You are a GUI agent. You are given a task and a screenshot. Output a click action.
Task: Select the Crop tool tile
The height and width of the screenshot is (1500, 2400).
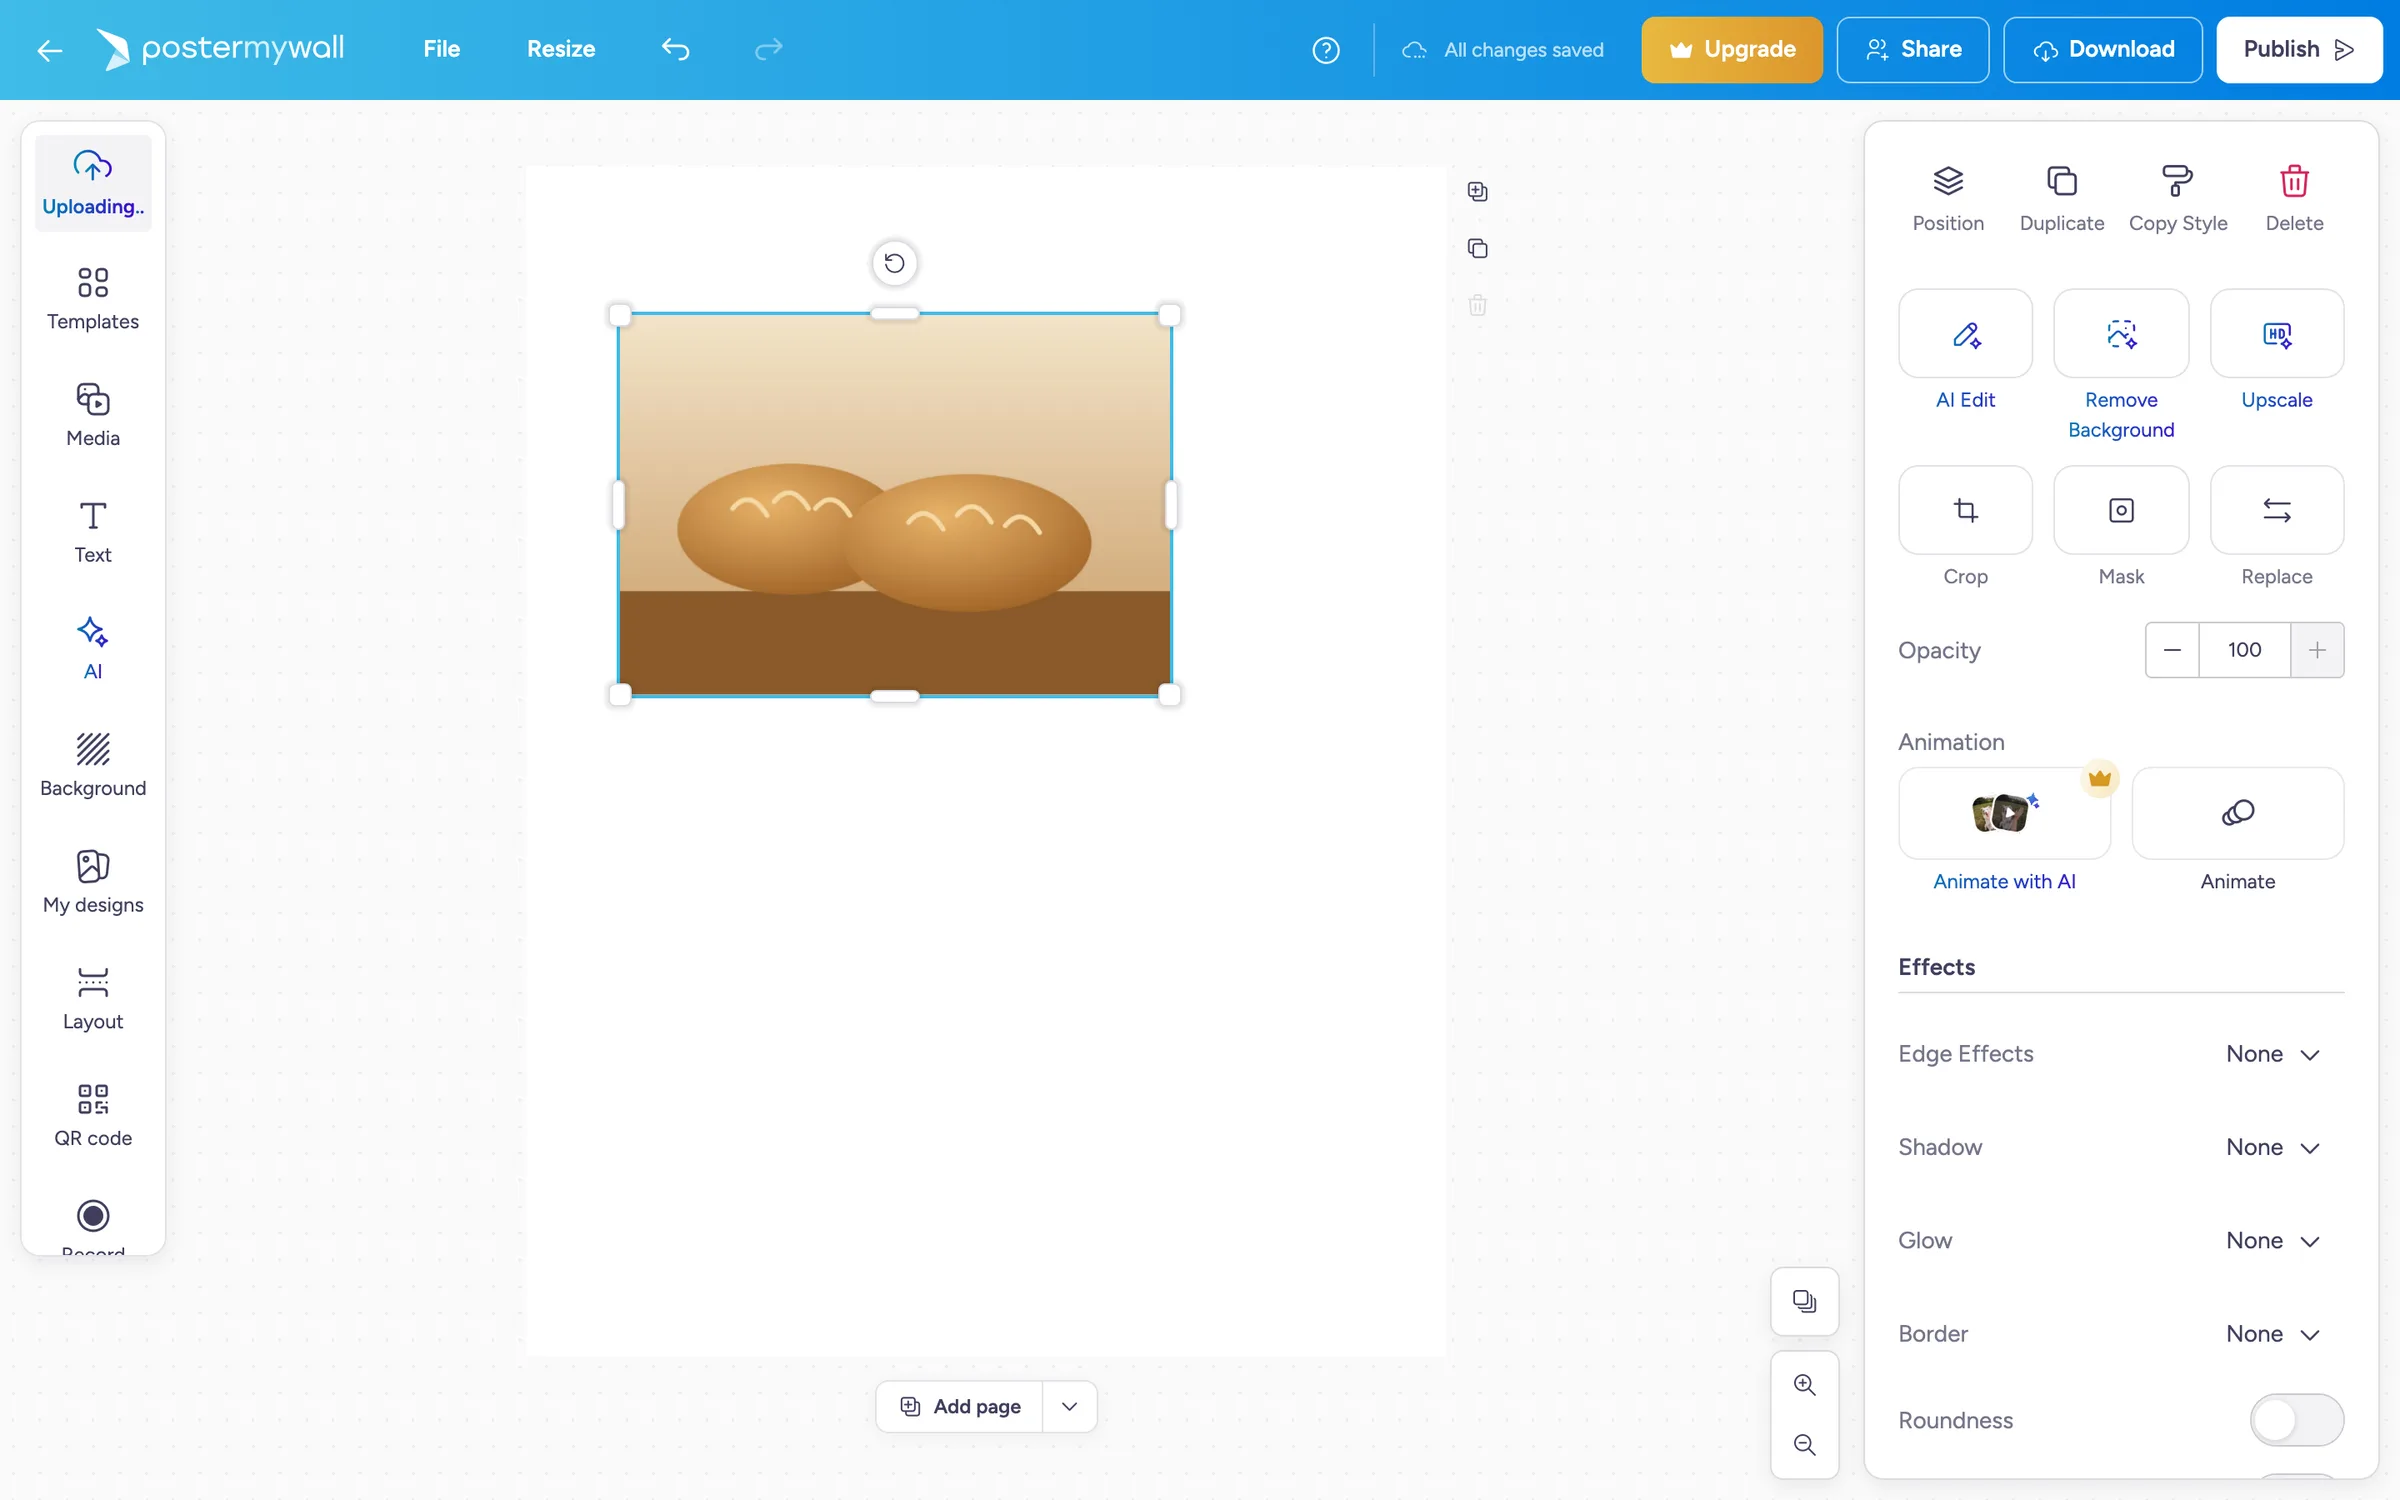(x=1965, y=510)
